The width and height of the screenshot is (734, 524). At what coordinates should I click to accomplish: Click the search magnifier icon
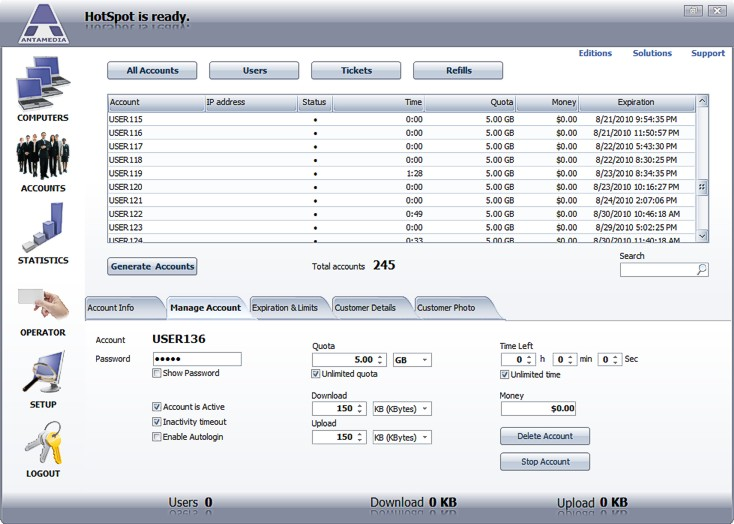tap(702, 270)
